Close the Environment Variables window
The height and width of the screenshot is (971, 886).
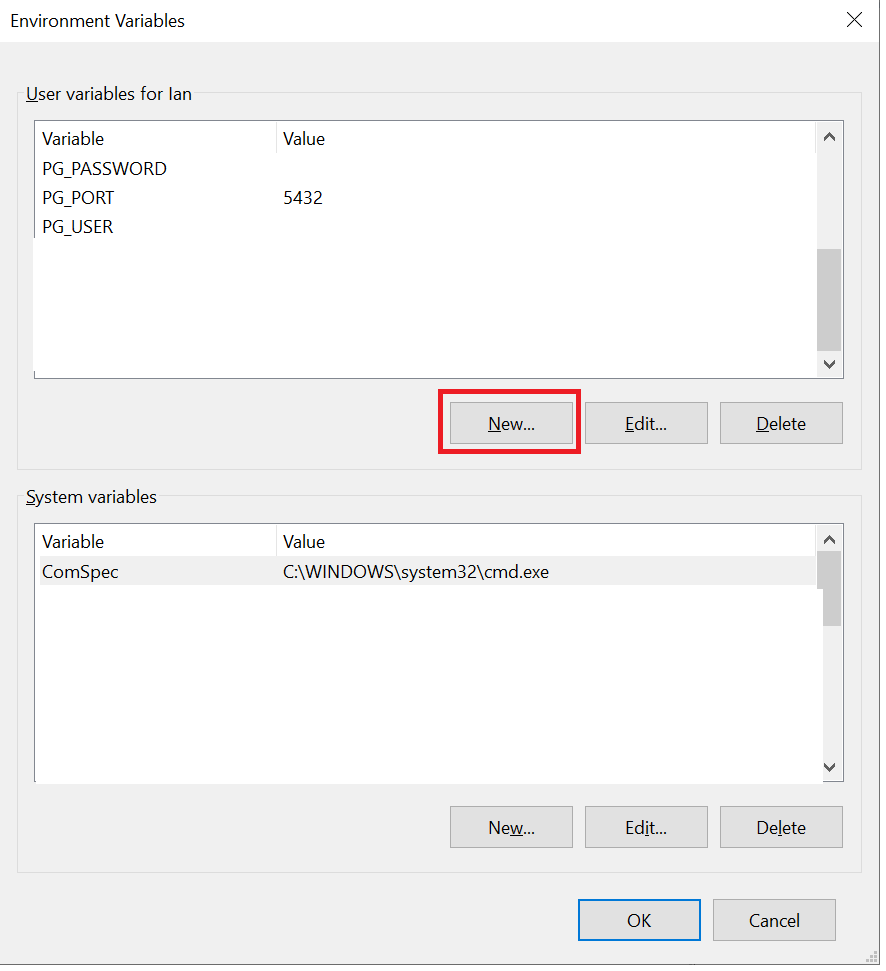(x=854, y=20)
